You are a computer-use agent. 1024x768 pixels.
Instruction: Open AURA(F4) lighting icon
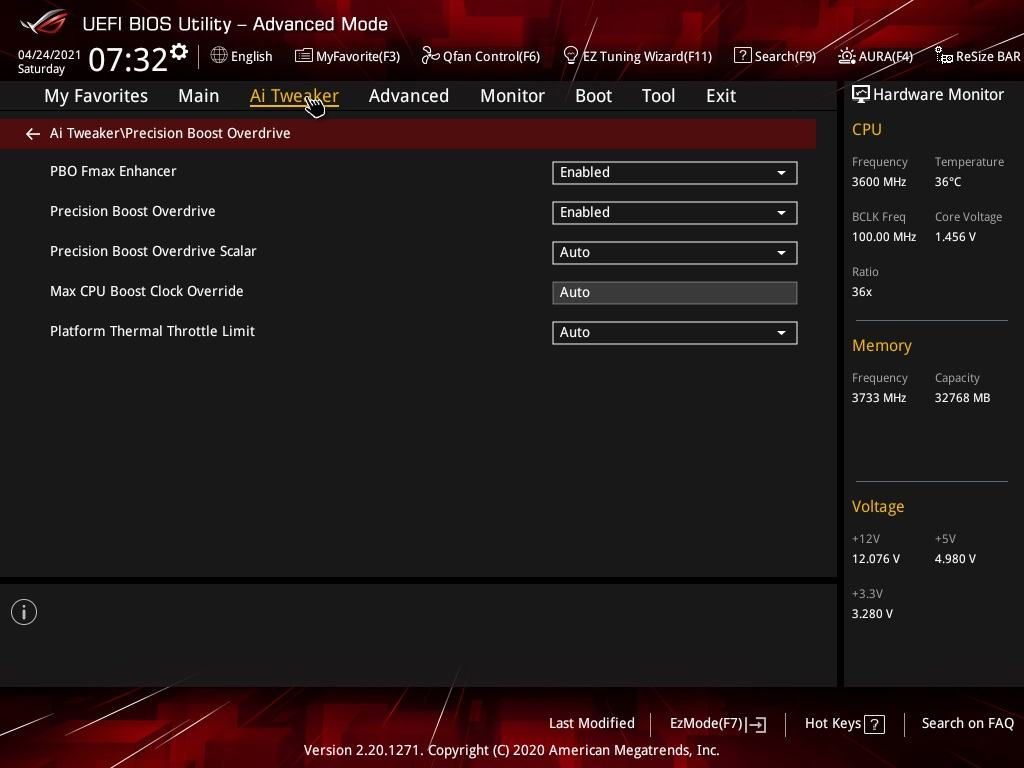click(847, 56)
